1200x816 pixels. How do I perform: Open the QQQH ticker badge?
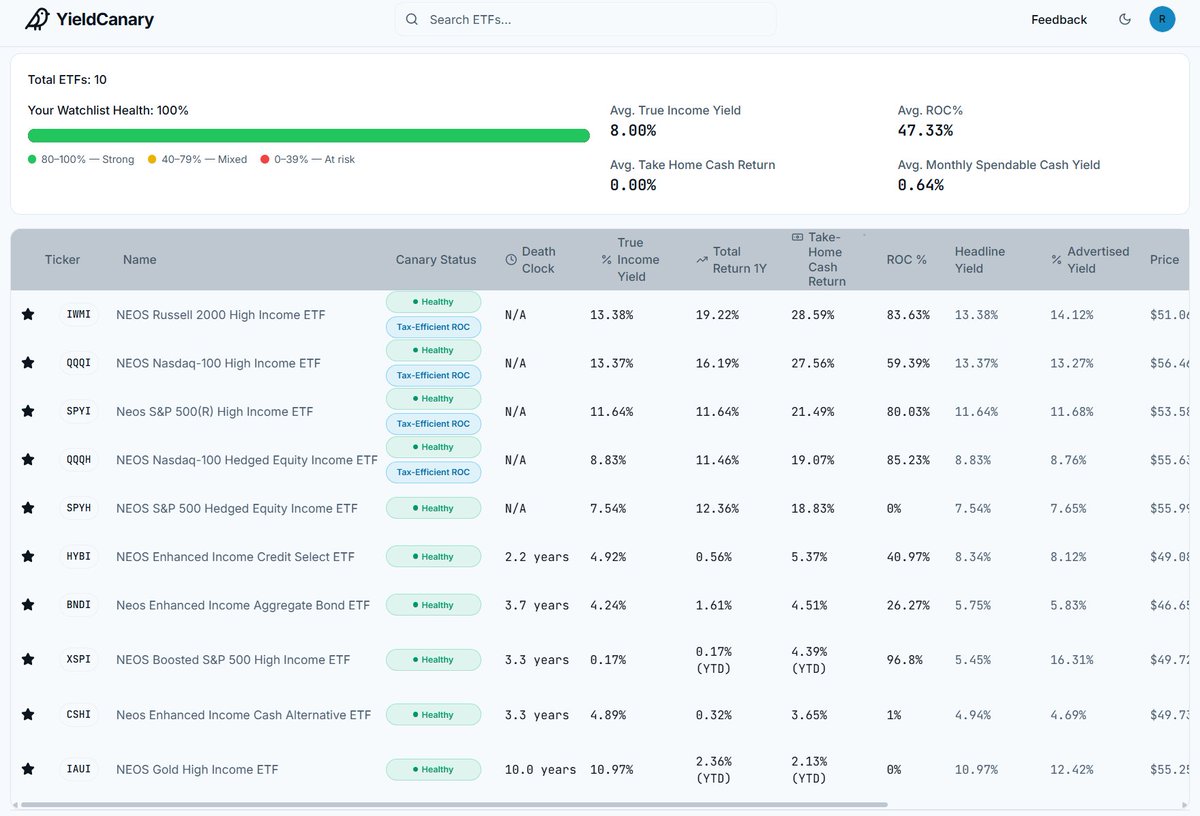[78, 460]
